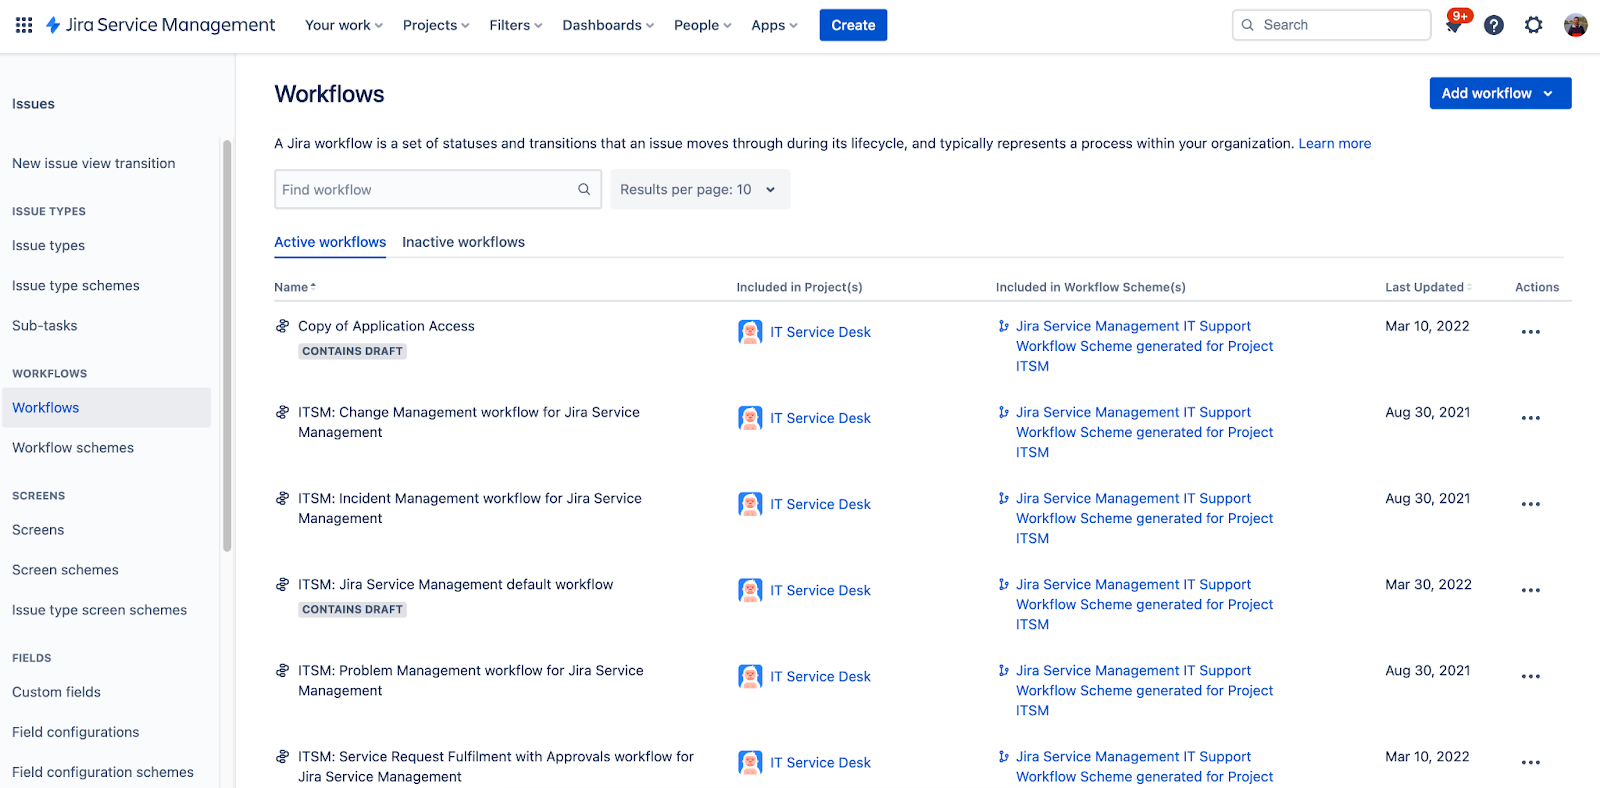Image resolution: width=1600 pixels, height=788 pixels.
Task: Focus the top Search box
Action: point(1332,25)
